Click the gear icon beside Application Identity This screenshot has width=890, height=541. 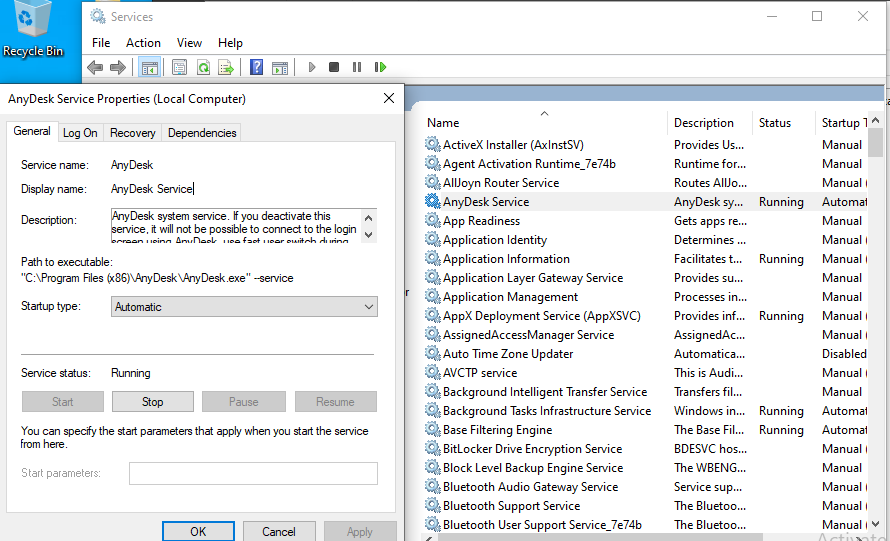[433, 239]
